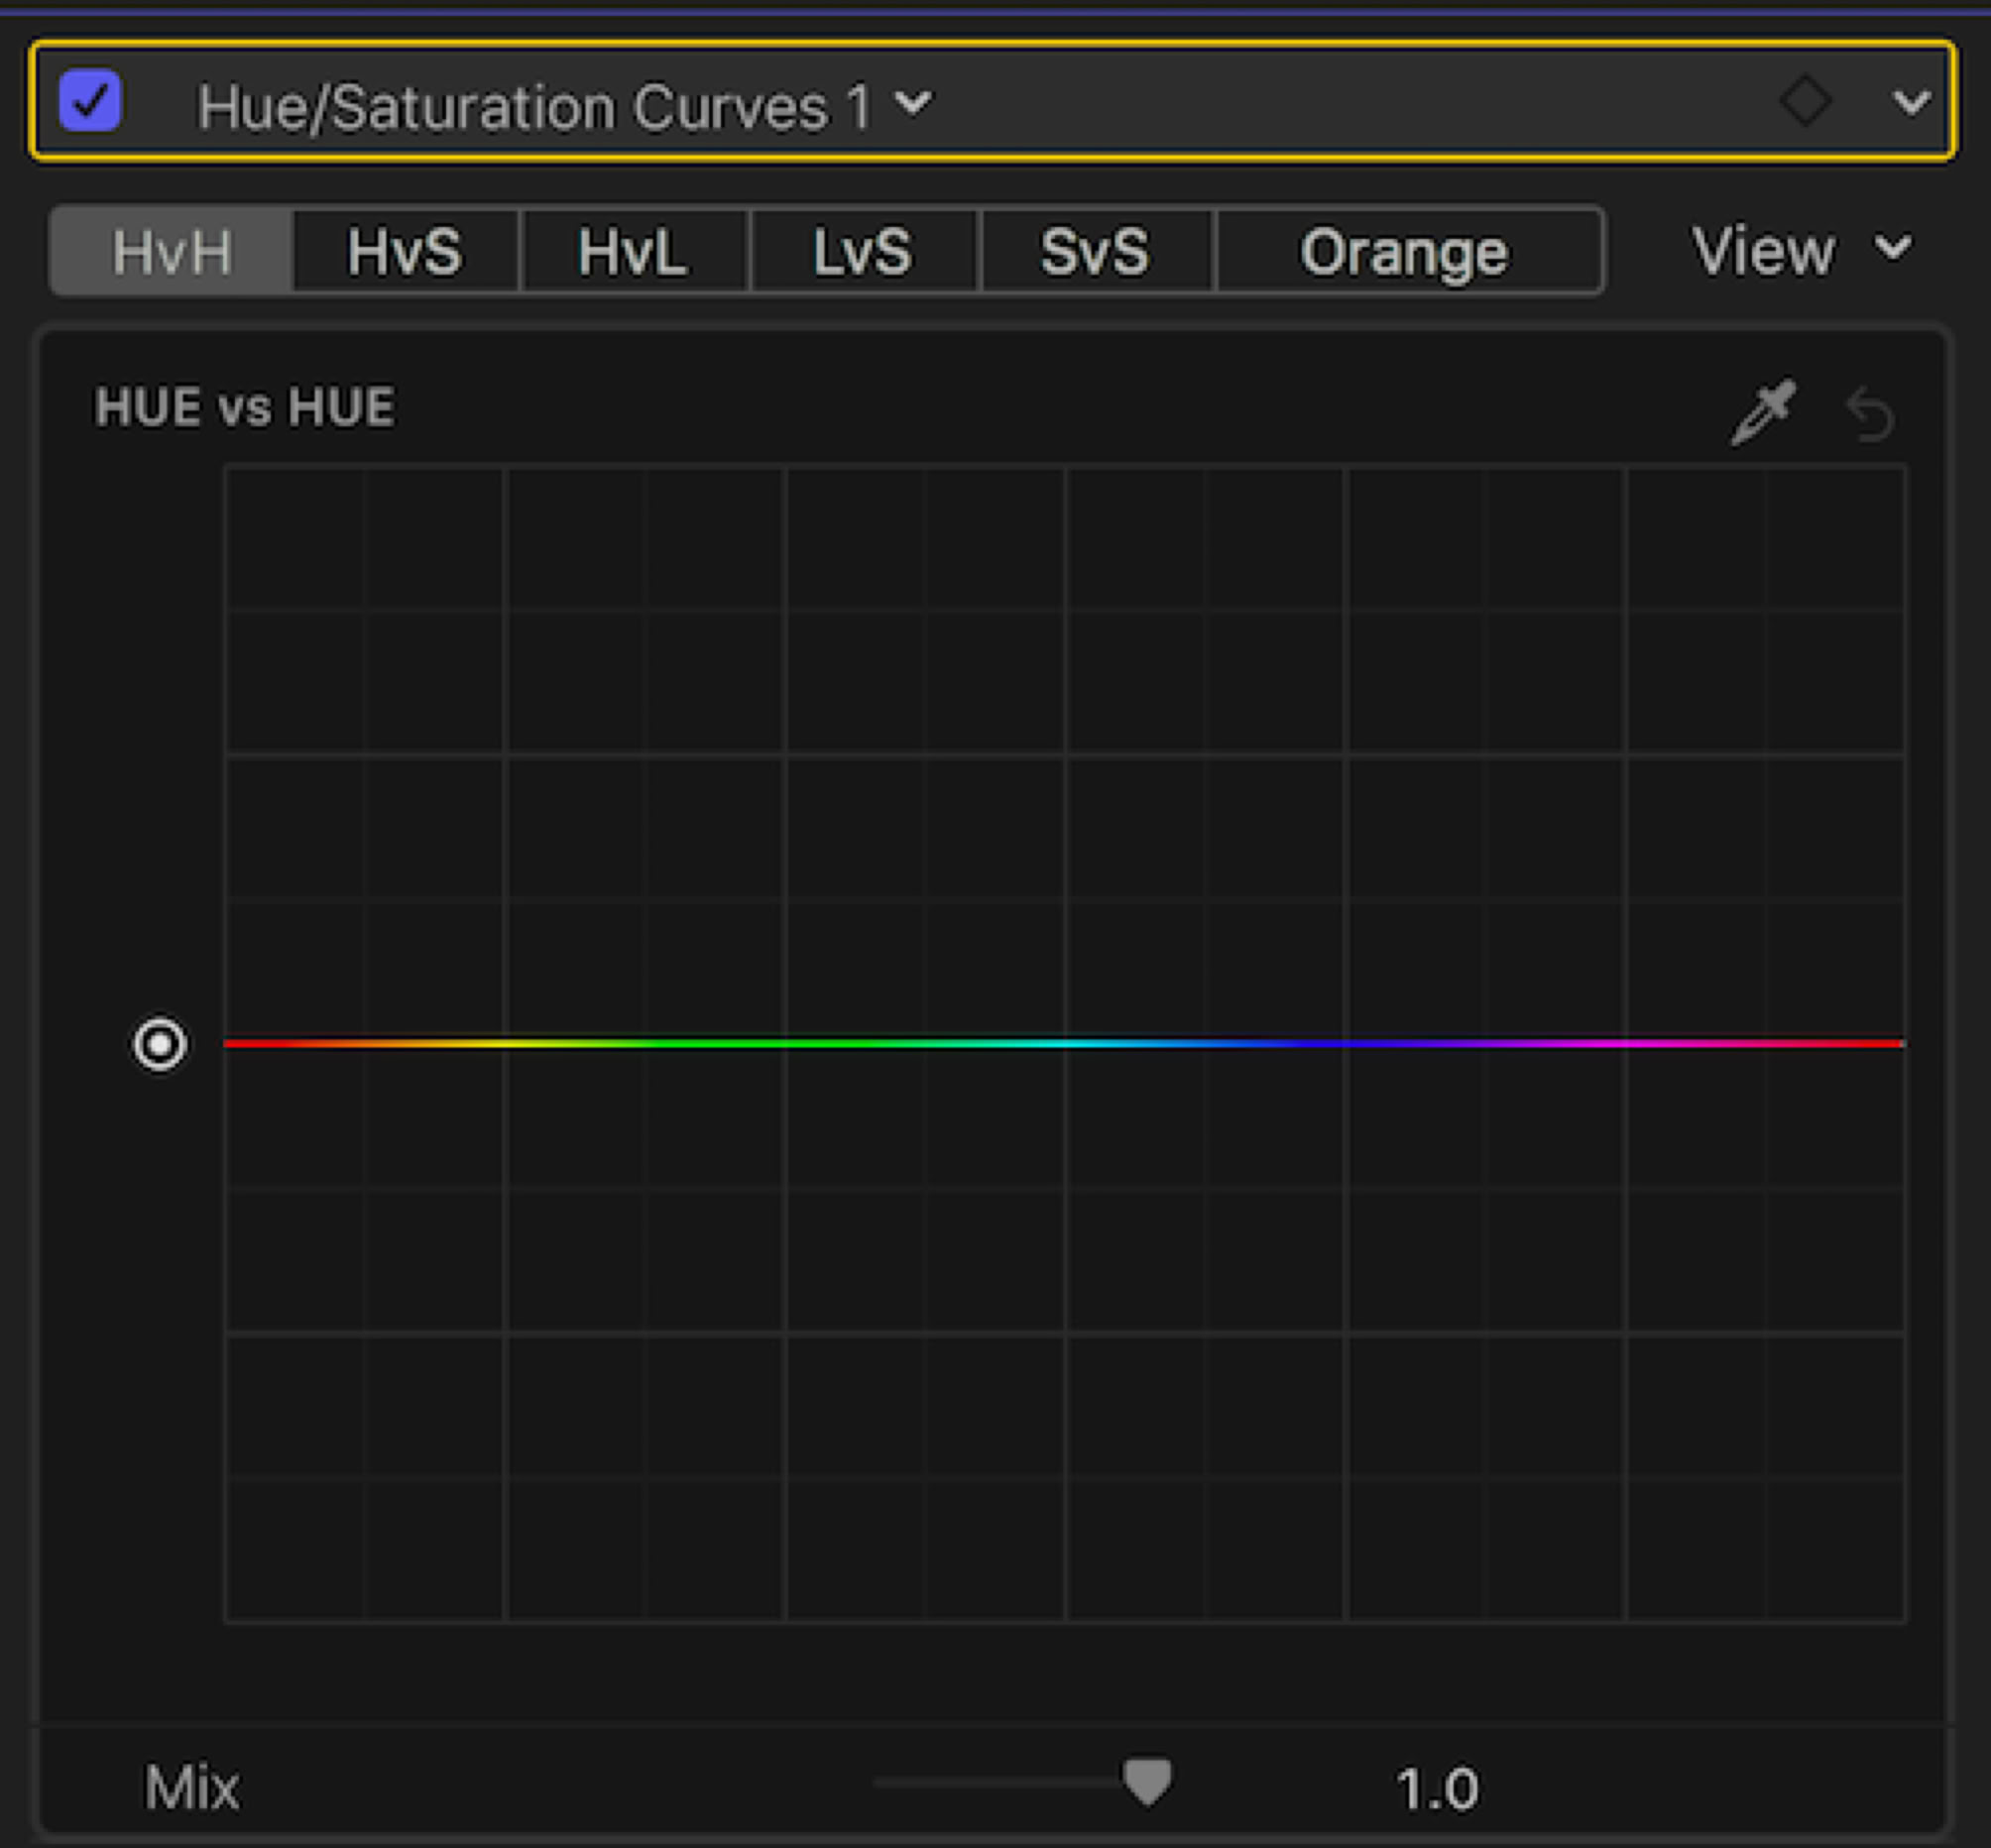Switch to the HvH tab
Screen dimensions: 1991x1848
click(172, 251)
